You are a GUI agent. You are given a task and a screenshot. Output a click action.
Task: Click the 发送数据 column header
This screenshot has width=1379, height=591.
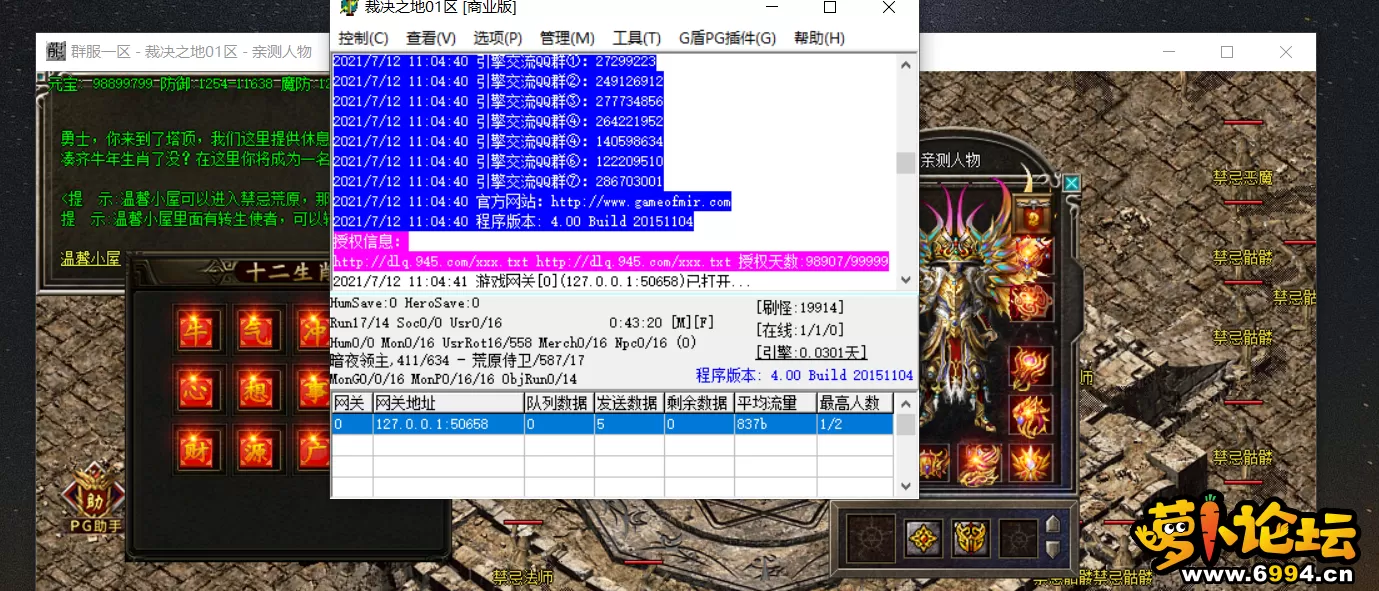point(628,403)
